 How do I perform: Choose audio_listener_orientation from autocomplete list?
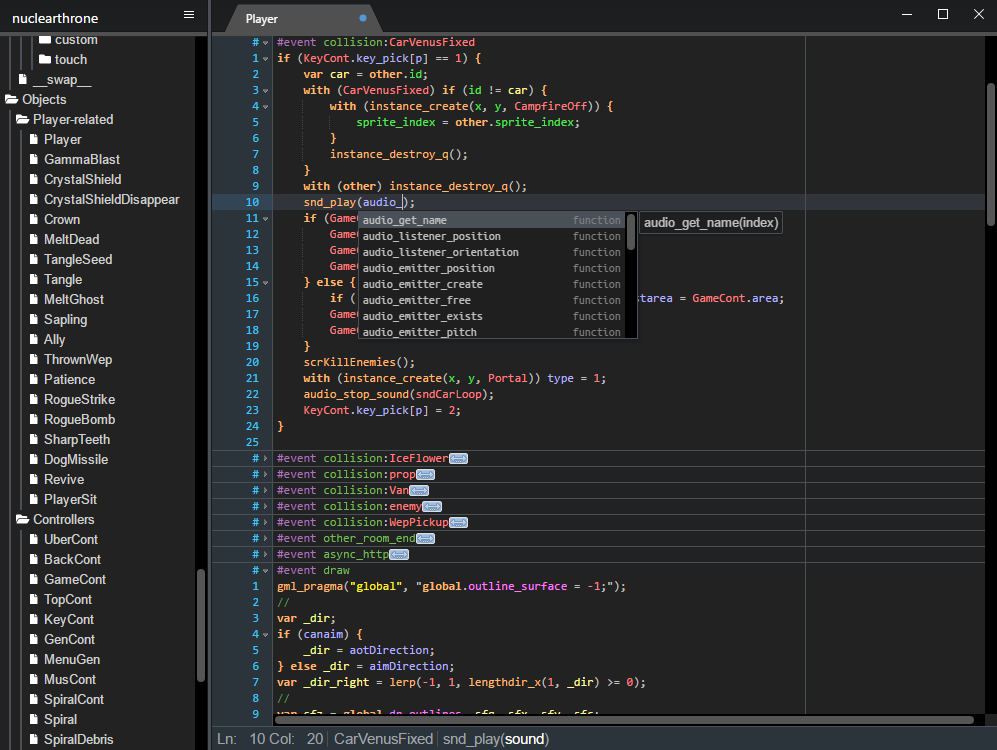[x=492, y=252]
